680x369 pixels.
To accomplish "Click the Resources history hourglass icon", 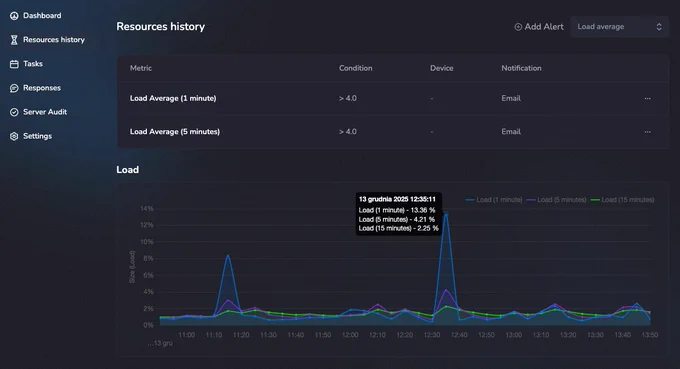I will [14, 40].
